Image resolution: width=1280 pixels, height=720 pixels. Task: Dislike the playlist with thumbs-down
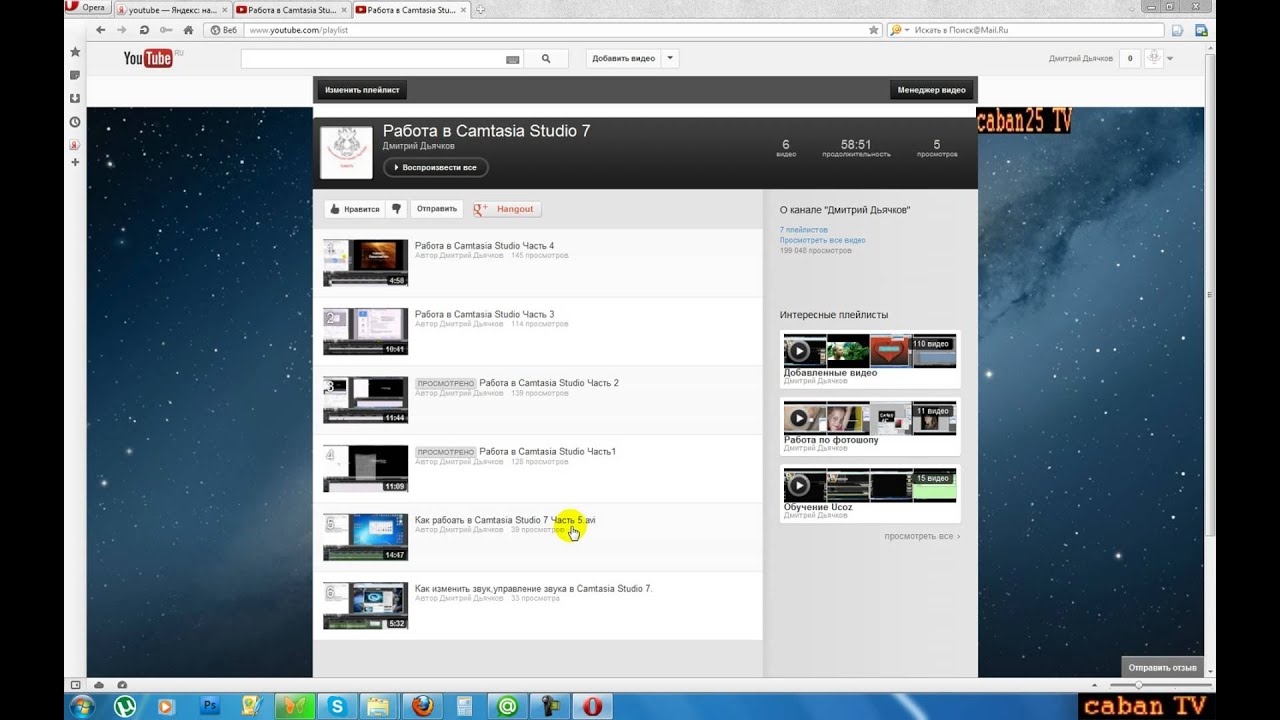pyautogui.click(x=397, y=209)
